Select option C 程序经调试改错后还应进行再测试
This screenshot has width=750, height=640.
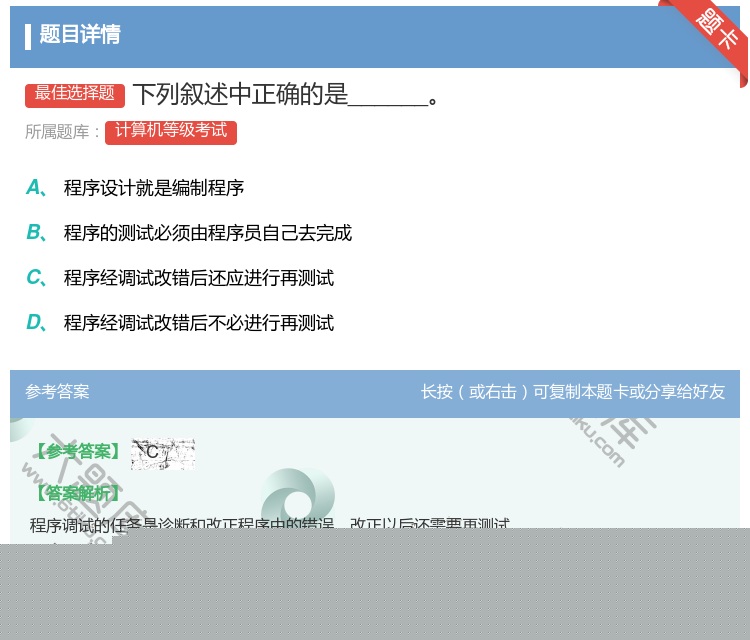180,278
